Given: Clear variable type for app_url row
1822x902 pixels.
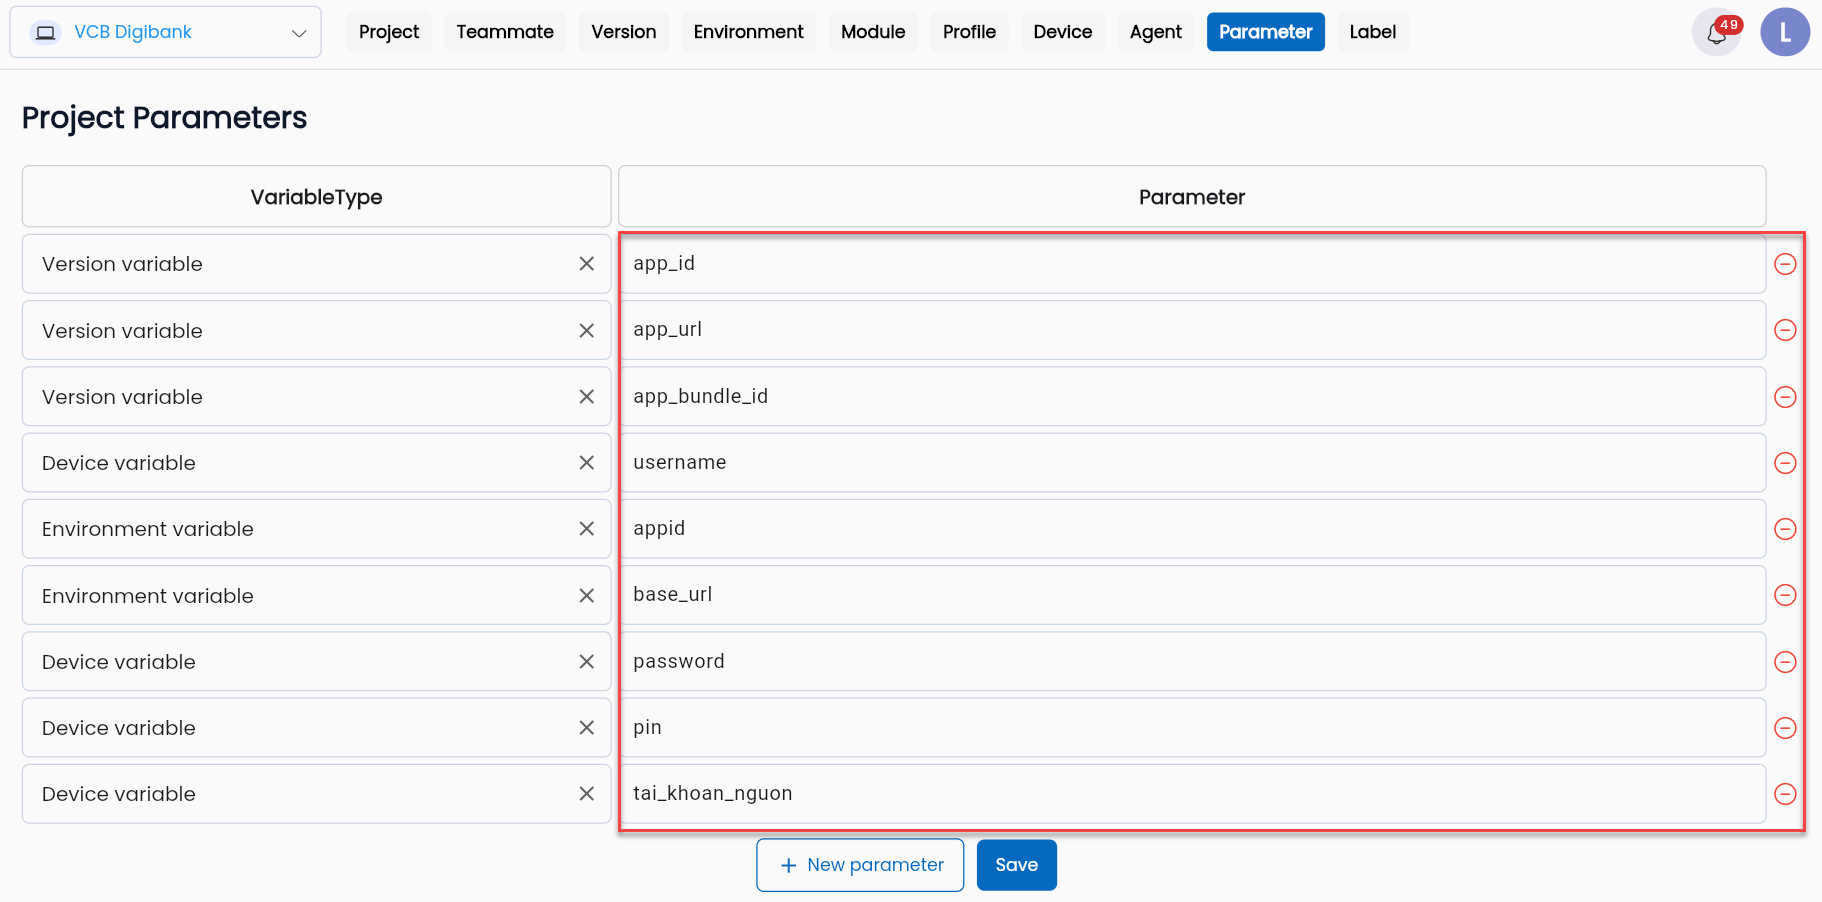Looking at the screenshot, I should tap(587, 331).
